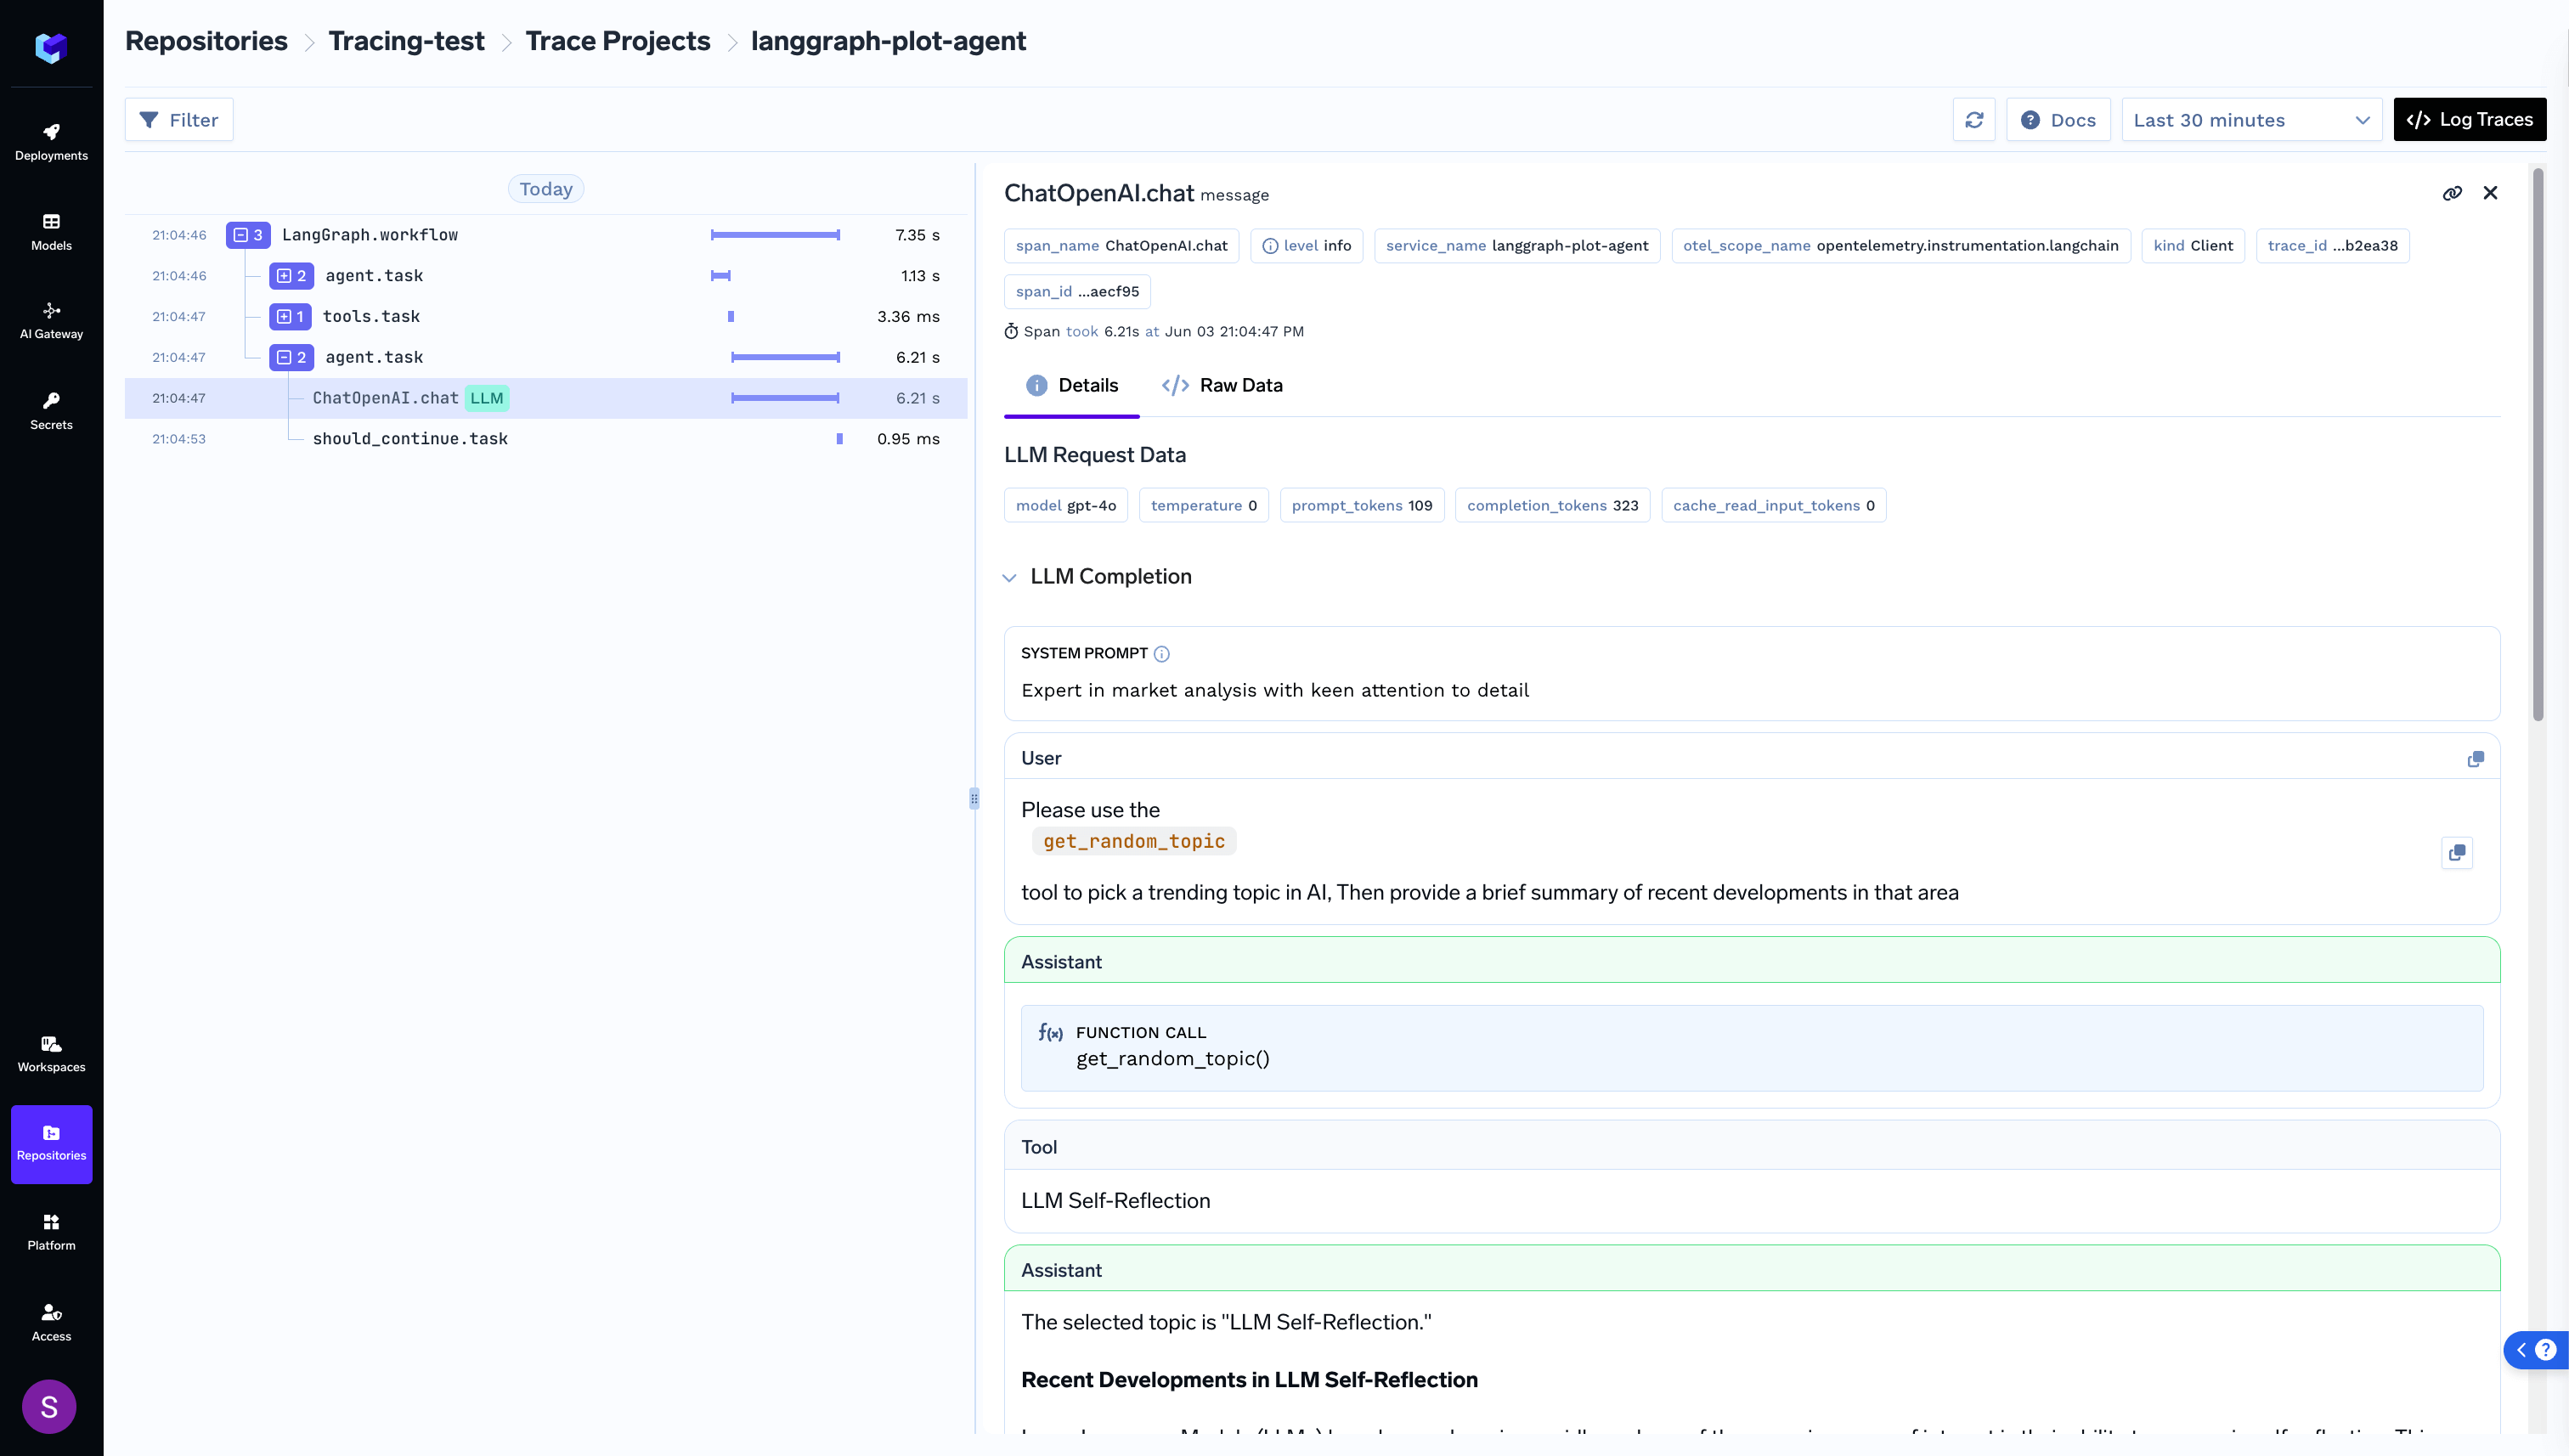Click the panel divider resize handle
Viewport: 2569px width, 1456px height.
(x=974, y=798)
